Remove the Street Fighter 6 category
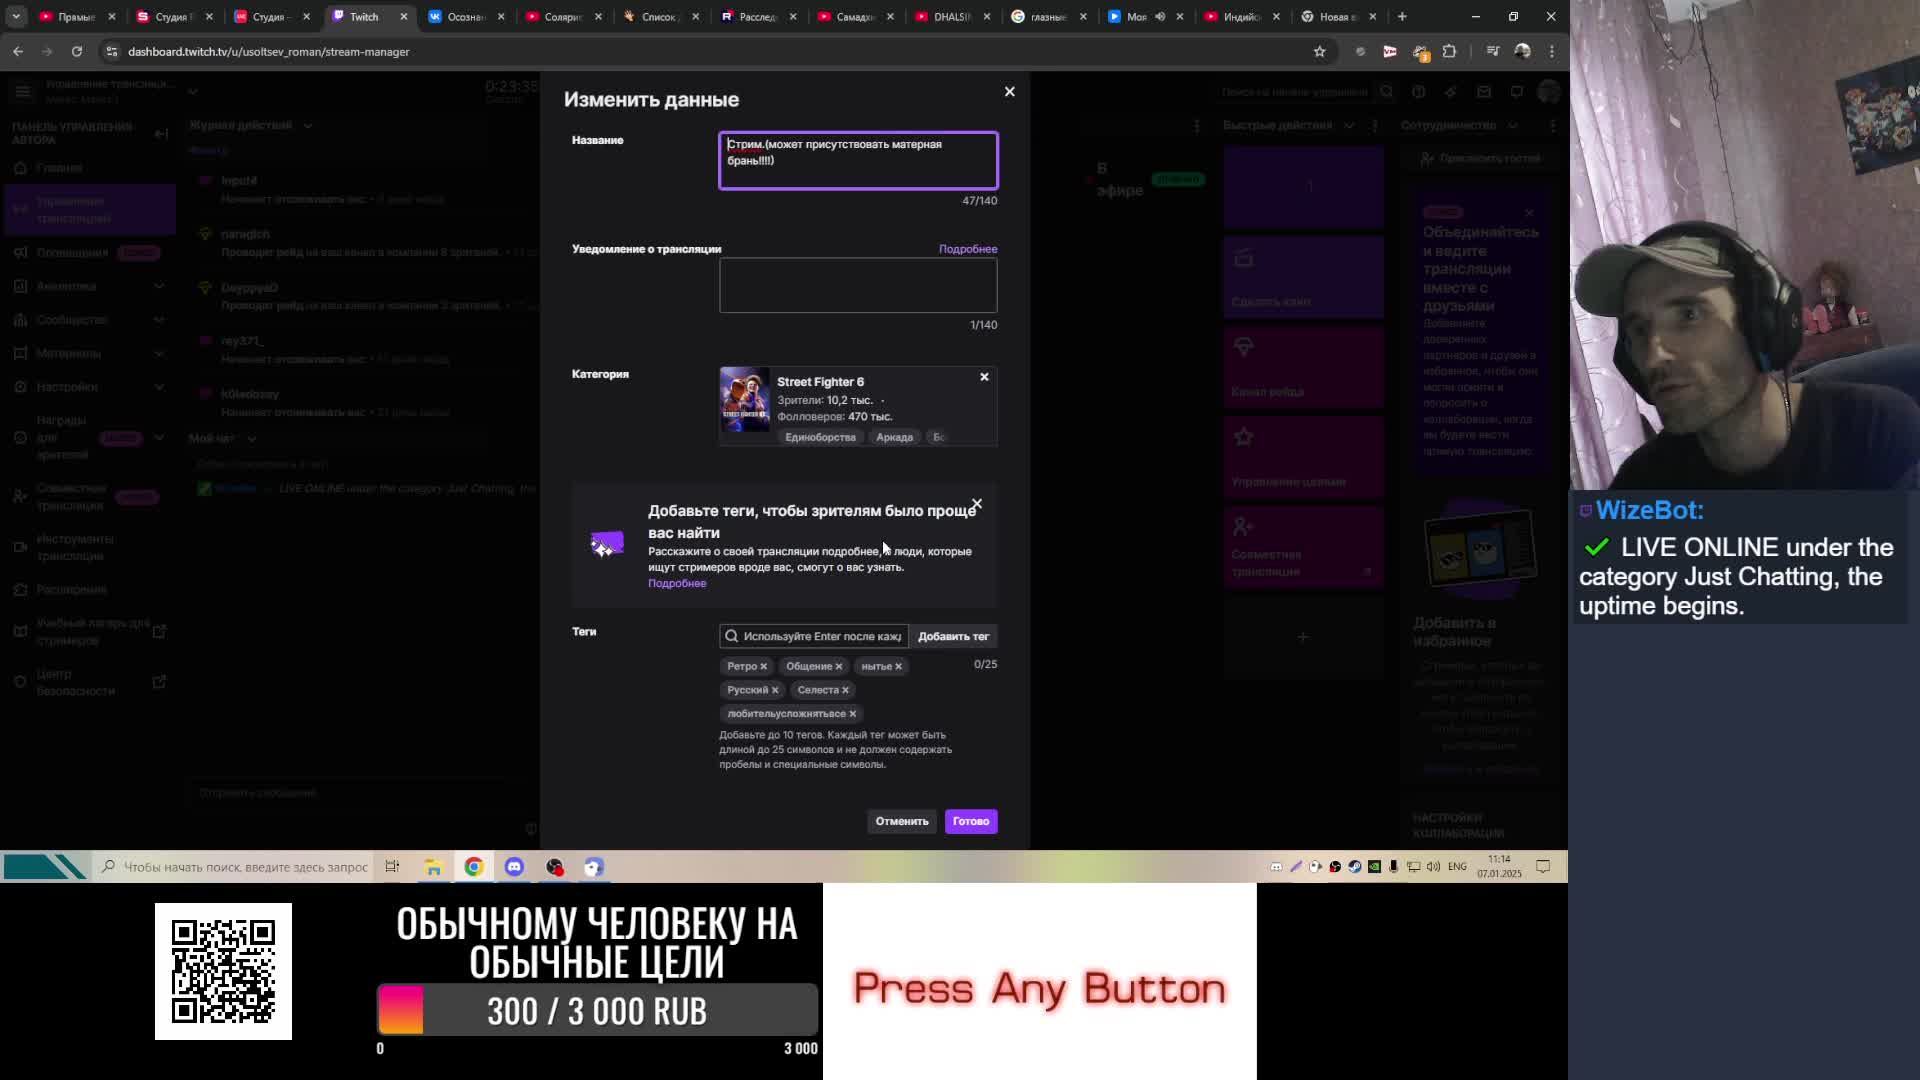1920x1080 pixels. click(984, 377)
